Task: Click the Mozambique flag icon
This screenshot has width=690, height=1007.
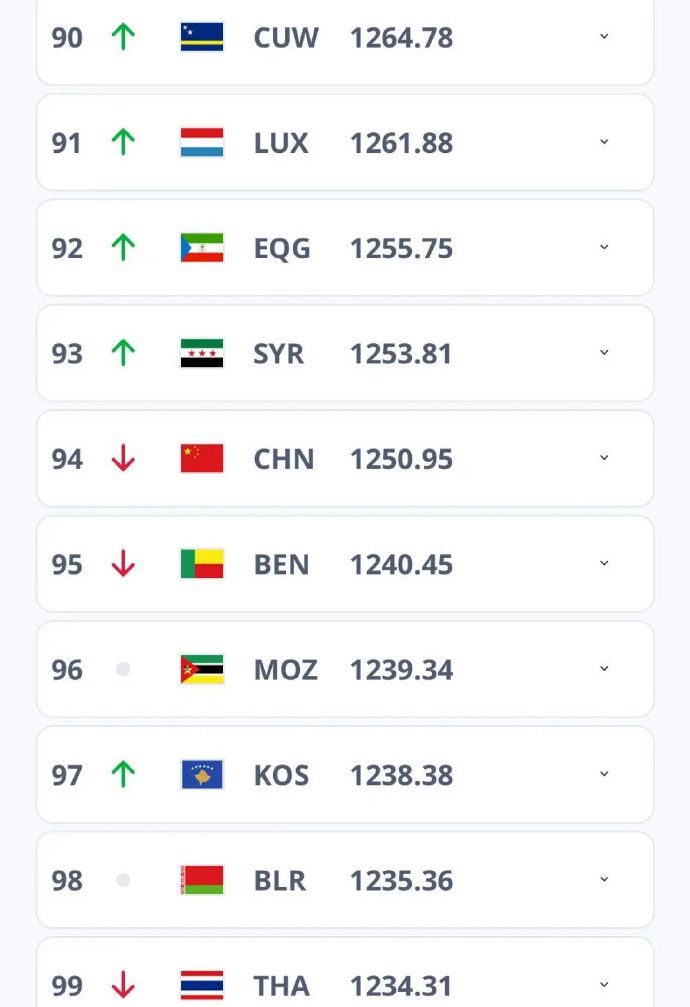Action: click(202, 669)
